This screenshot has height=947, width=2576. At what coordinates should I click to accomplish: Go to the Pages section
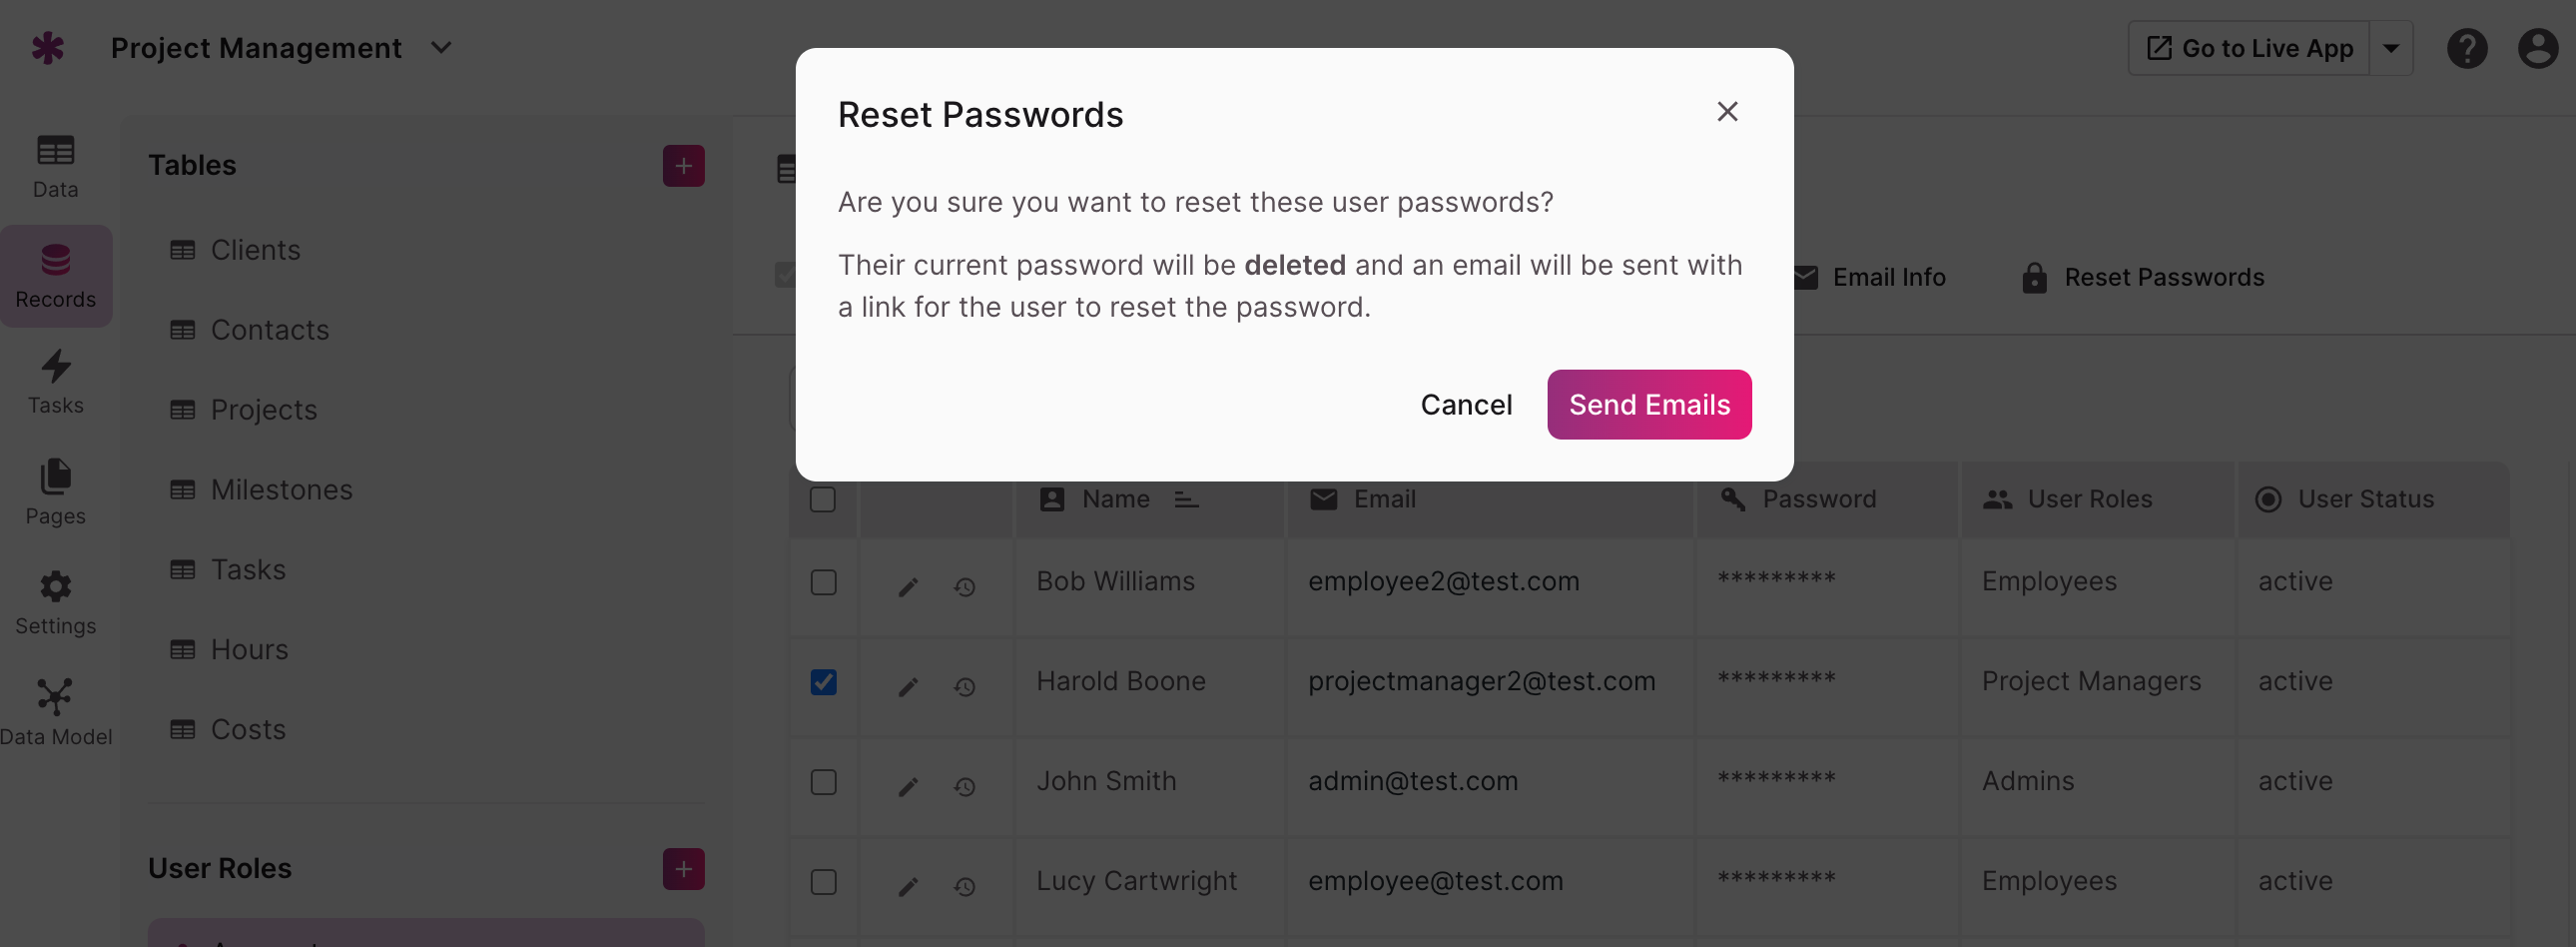coord(55,493)
